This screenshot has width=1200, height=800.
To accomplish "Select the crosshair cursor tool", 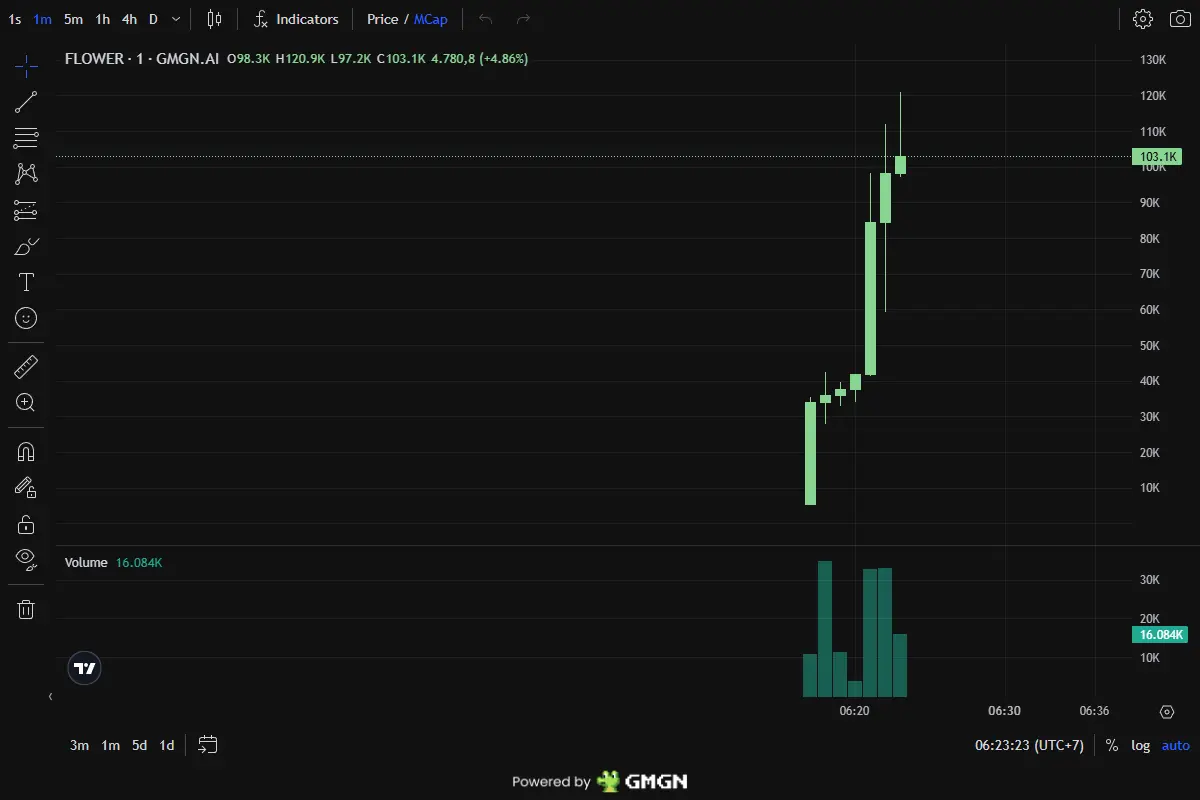I will pos(26,67).
